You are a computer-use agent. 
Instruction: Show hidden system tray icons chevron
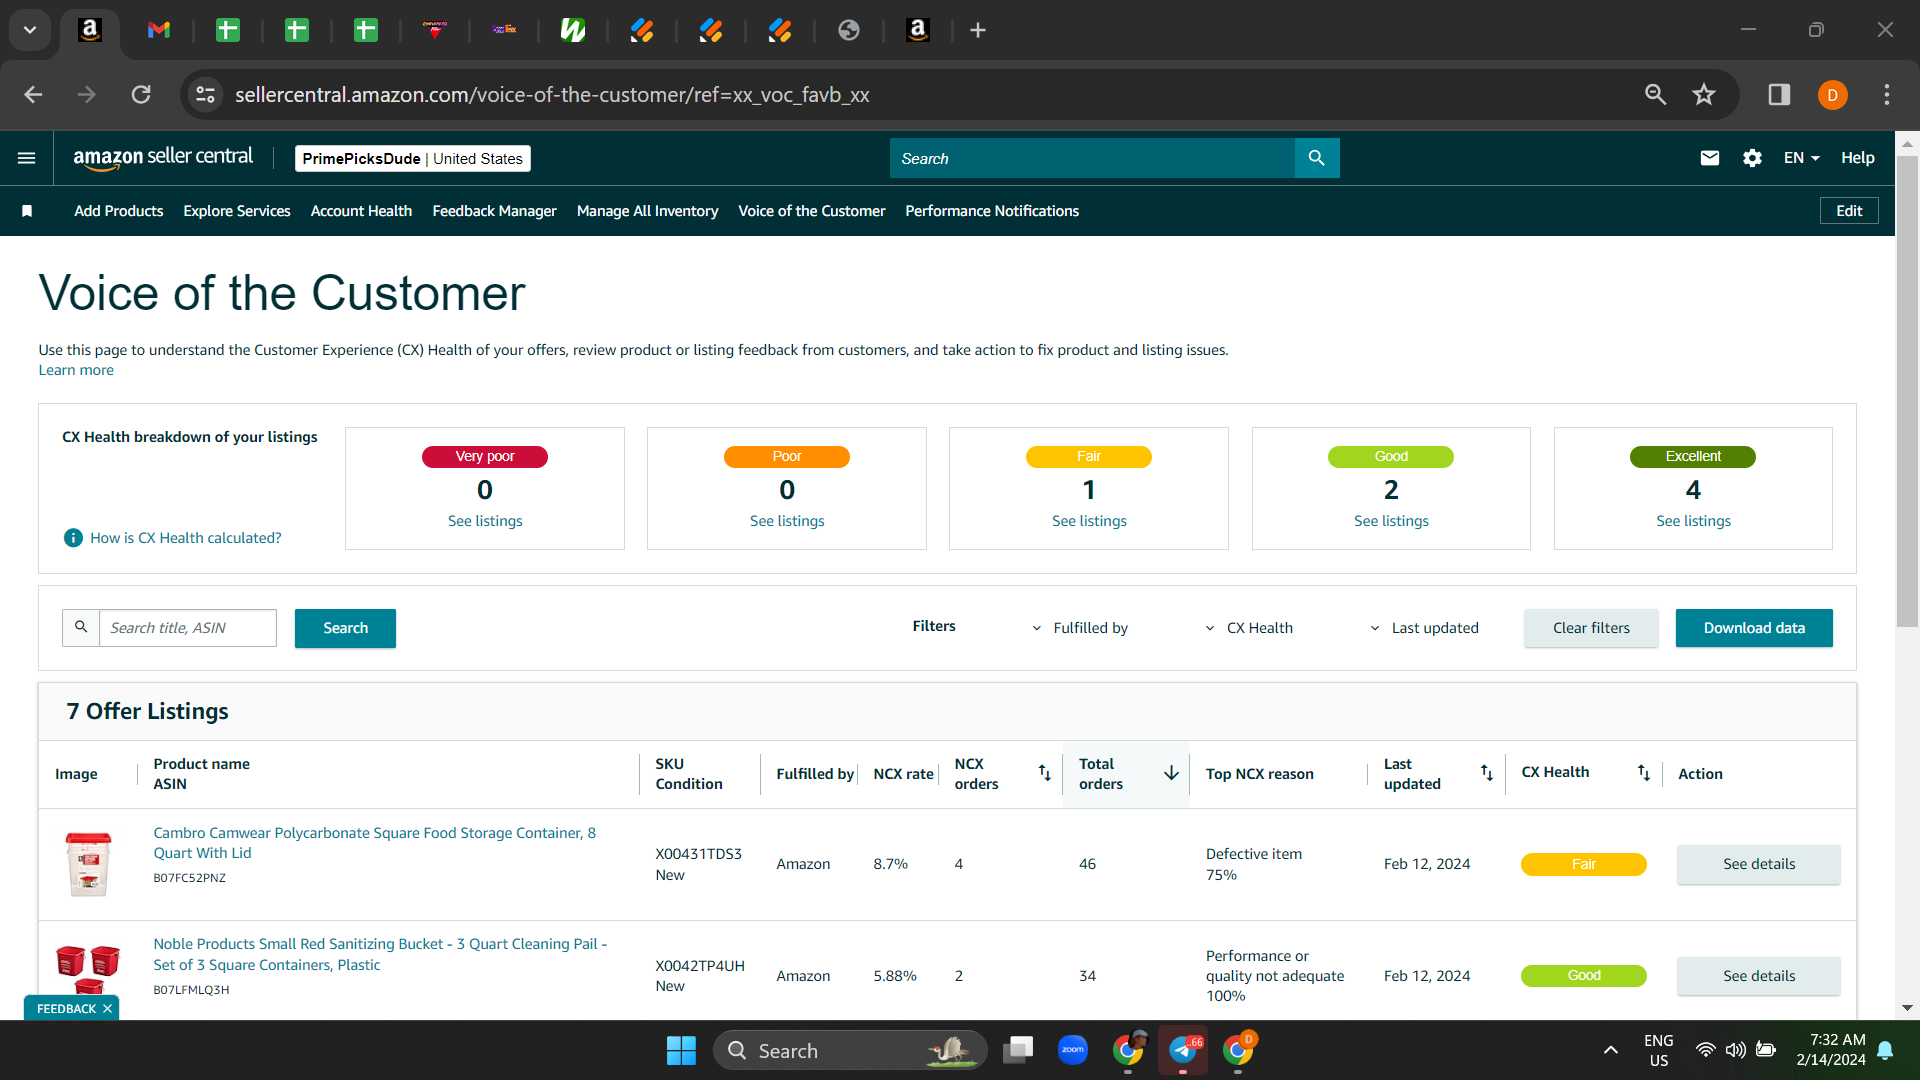[1610, 1050]
